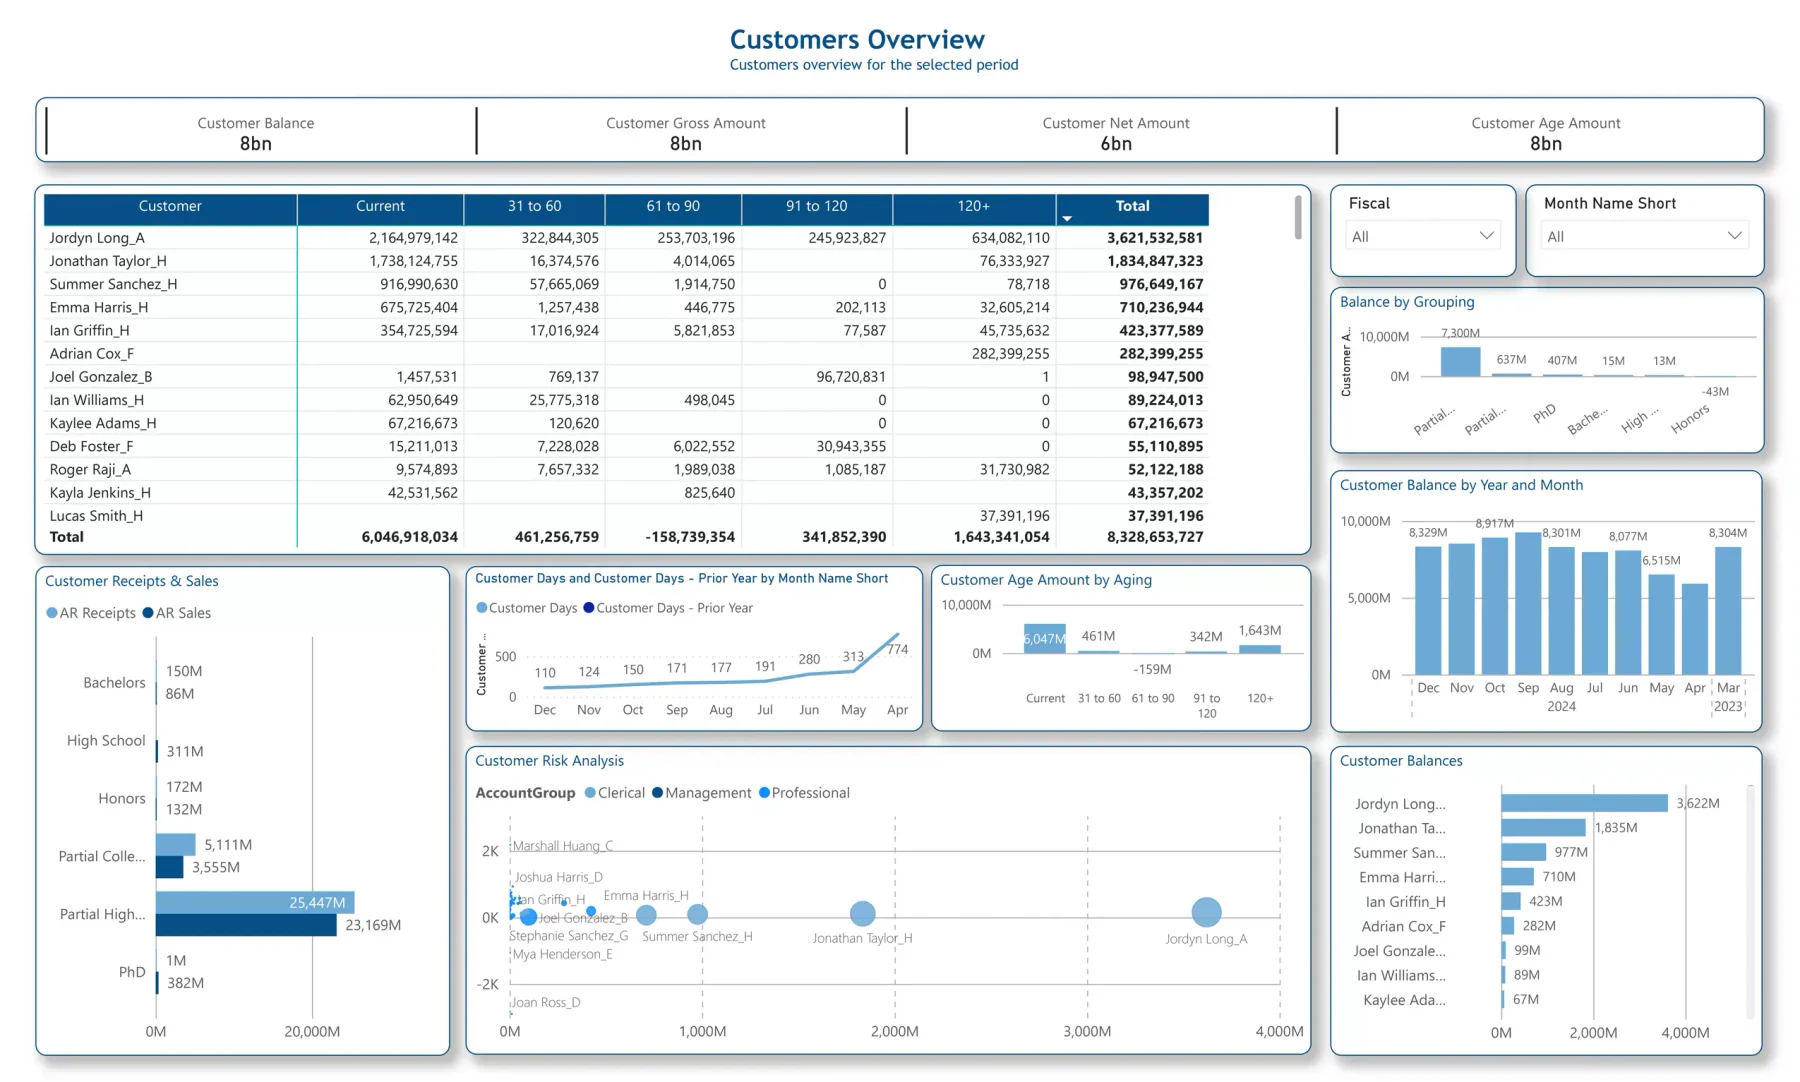Click the table's vertical scrollbar
The width and height of the screenshot is (1800, 1082).
tap(1298, 217)
